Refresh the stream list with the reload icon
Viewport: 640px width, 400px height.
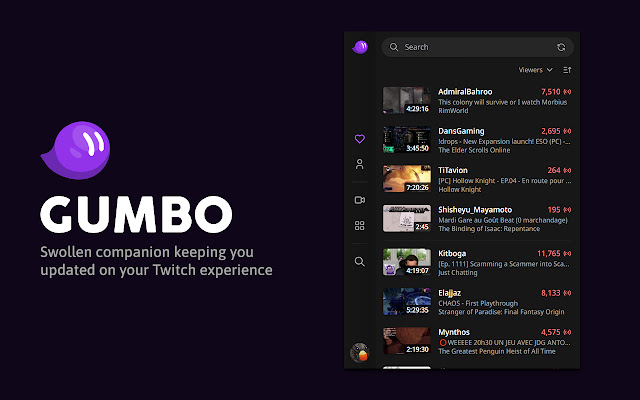[561, 47]
